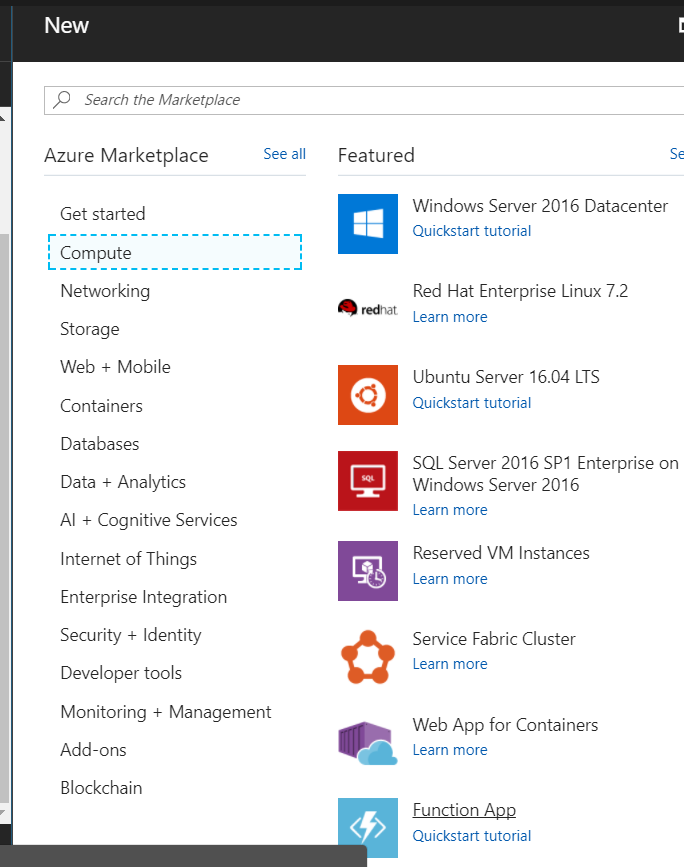Click the magnifying glass search icon
The width and height of the screenshot is (684, 867).
62,100
